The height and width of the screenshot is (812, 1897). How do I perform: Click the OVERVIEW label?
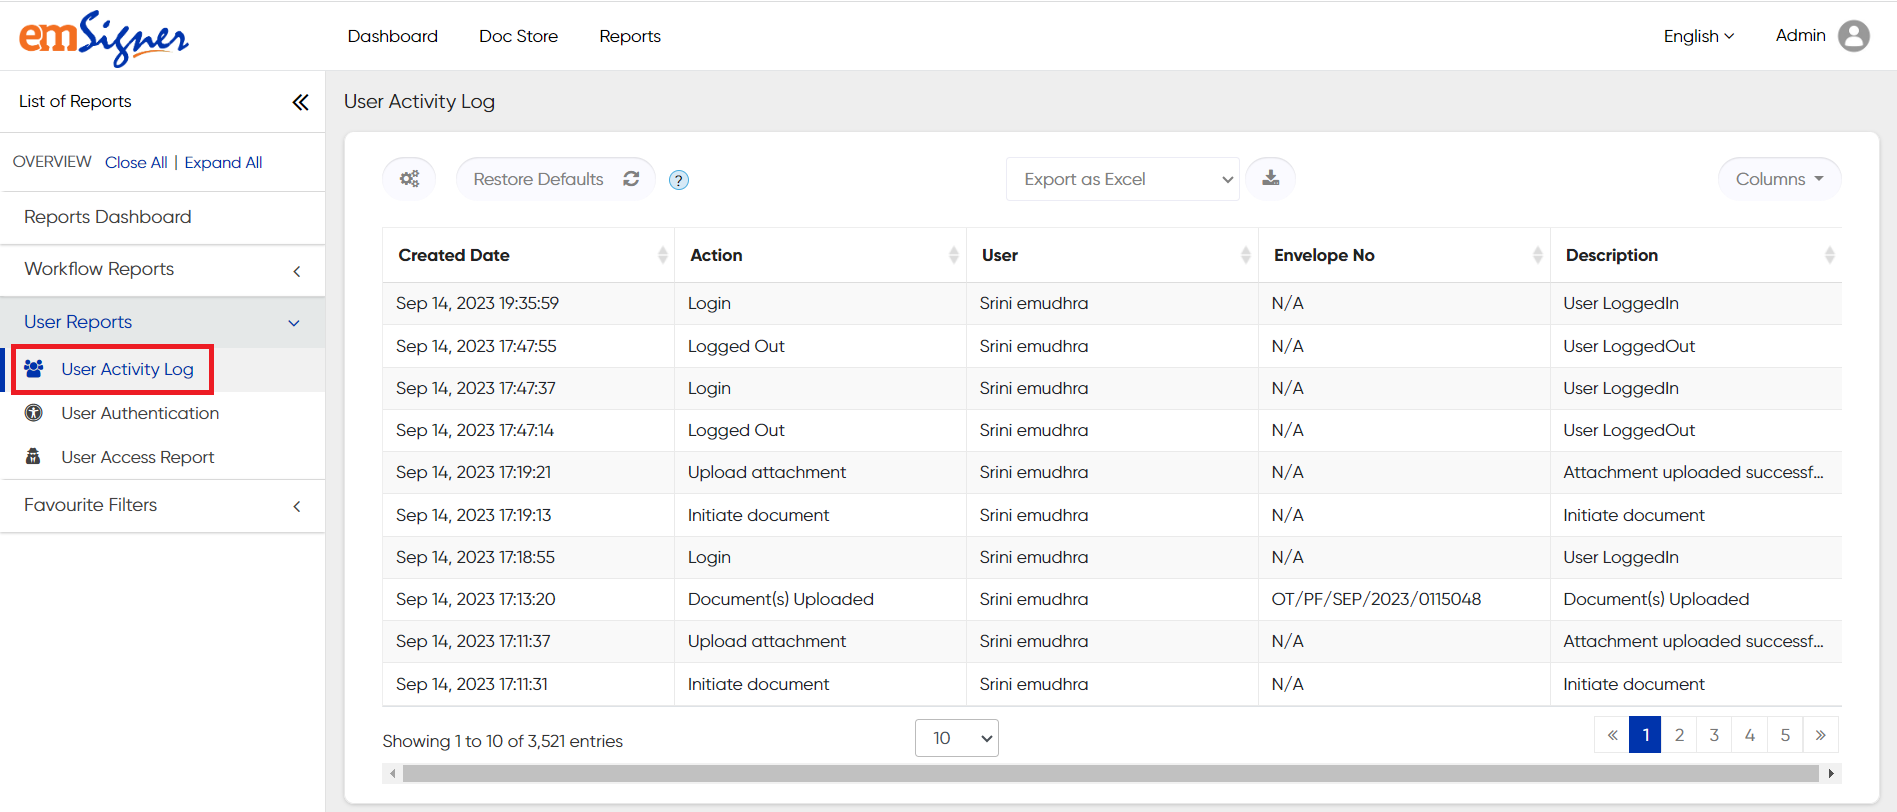coord(52,162)
